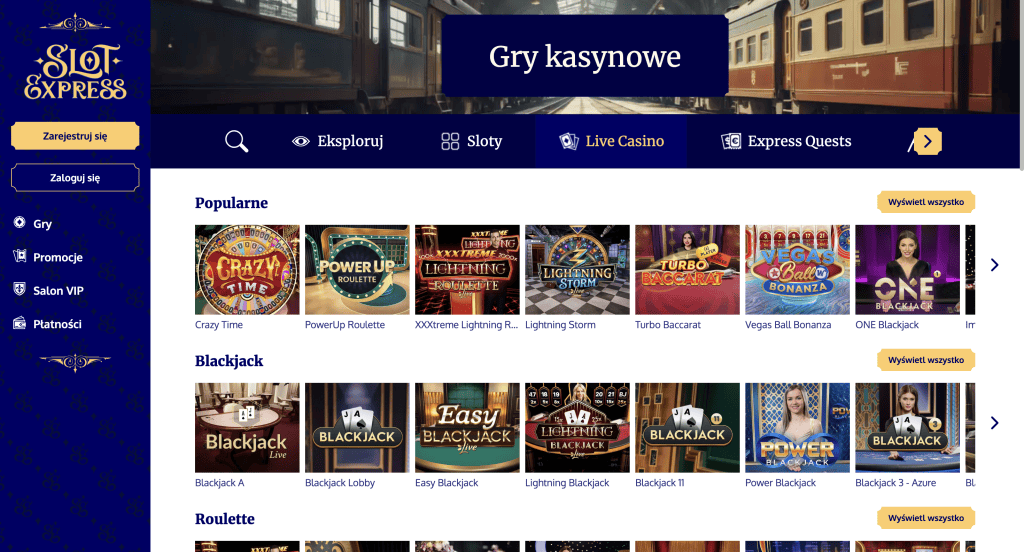
Task: Click the Roulette section heading
Action: click(x=225, y=519)
